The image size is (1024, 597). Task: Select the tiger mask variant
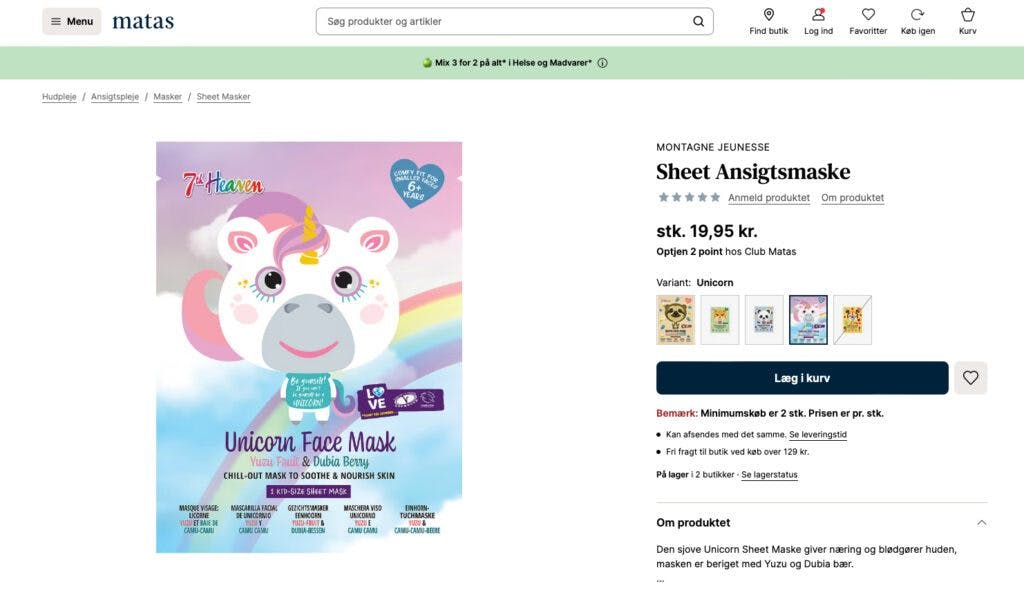[x=720, y=320]
